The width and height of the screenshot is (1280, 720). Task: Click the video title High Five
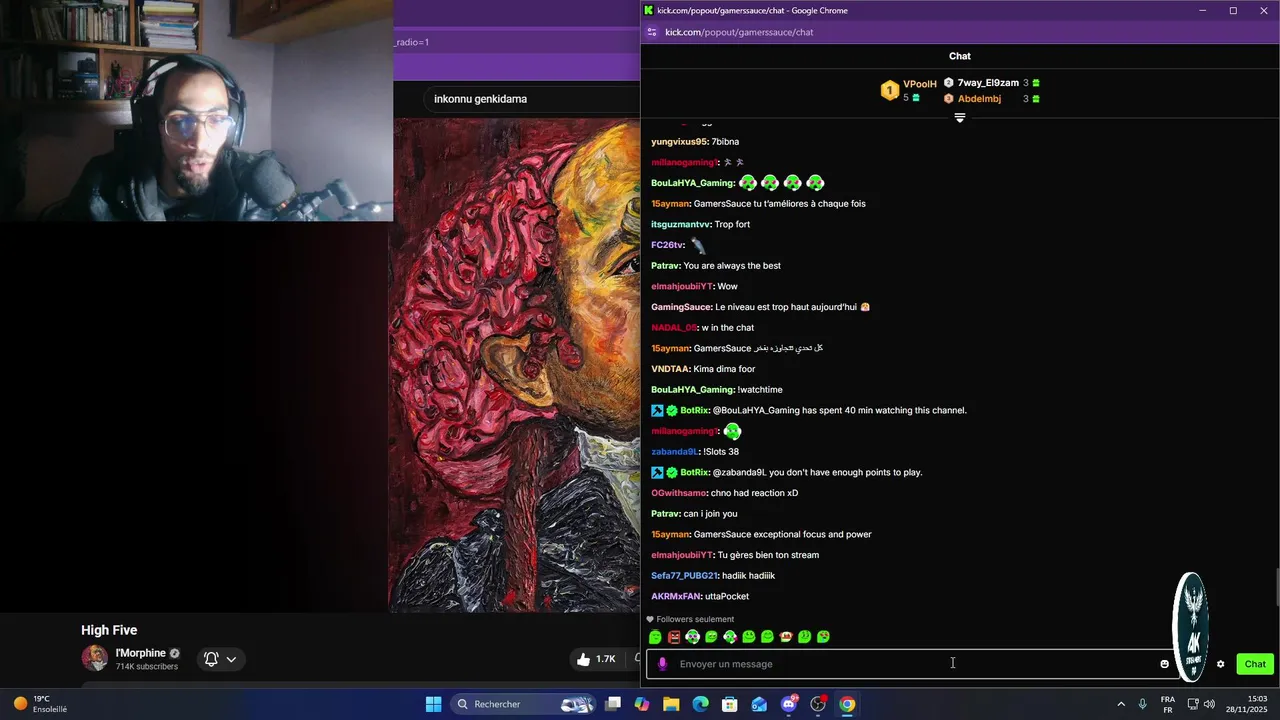[x=109, y=630]
